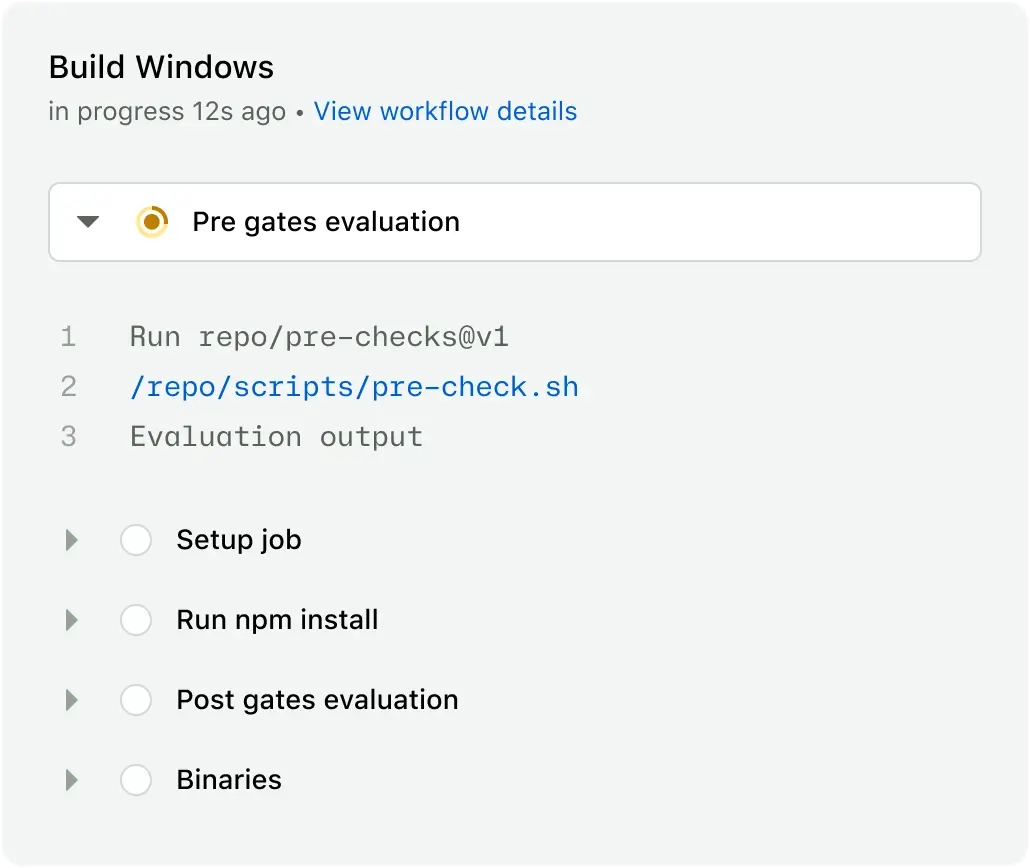This screenshot has height=868, width=1030.
Task: Expand the Post gates evaluation step
Action: coord(72,700)
